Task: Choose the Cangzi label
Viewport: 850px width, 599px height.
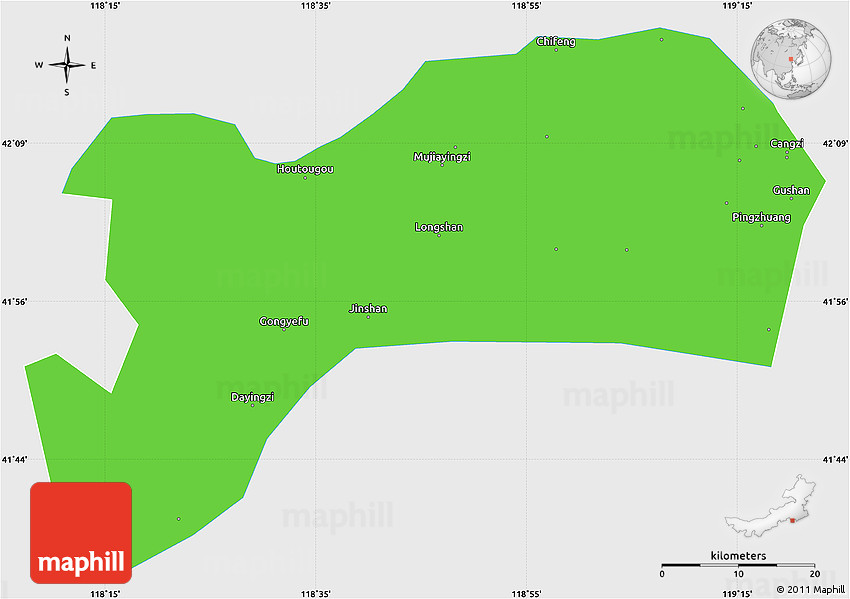Action: click(x=787, y=144)
